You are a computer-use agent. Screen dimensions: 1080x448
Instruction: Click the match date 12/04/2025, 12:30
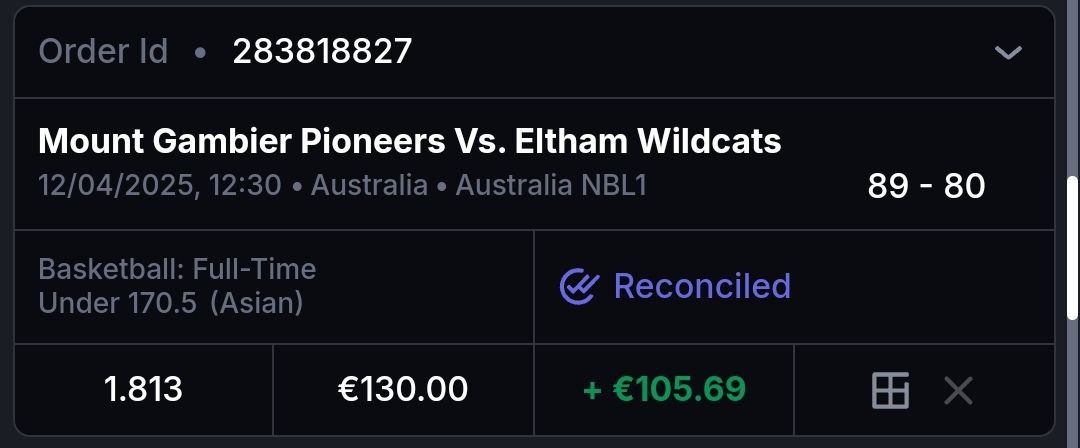pos(160,186)
